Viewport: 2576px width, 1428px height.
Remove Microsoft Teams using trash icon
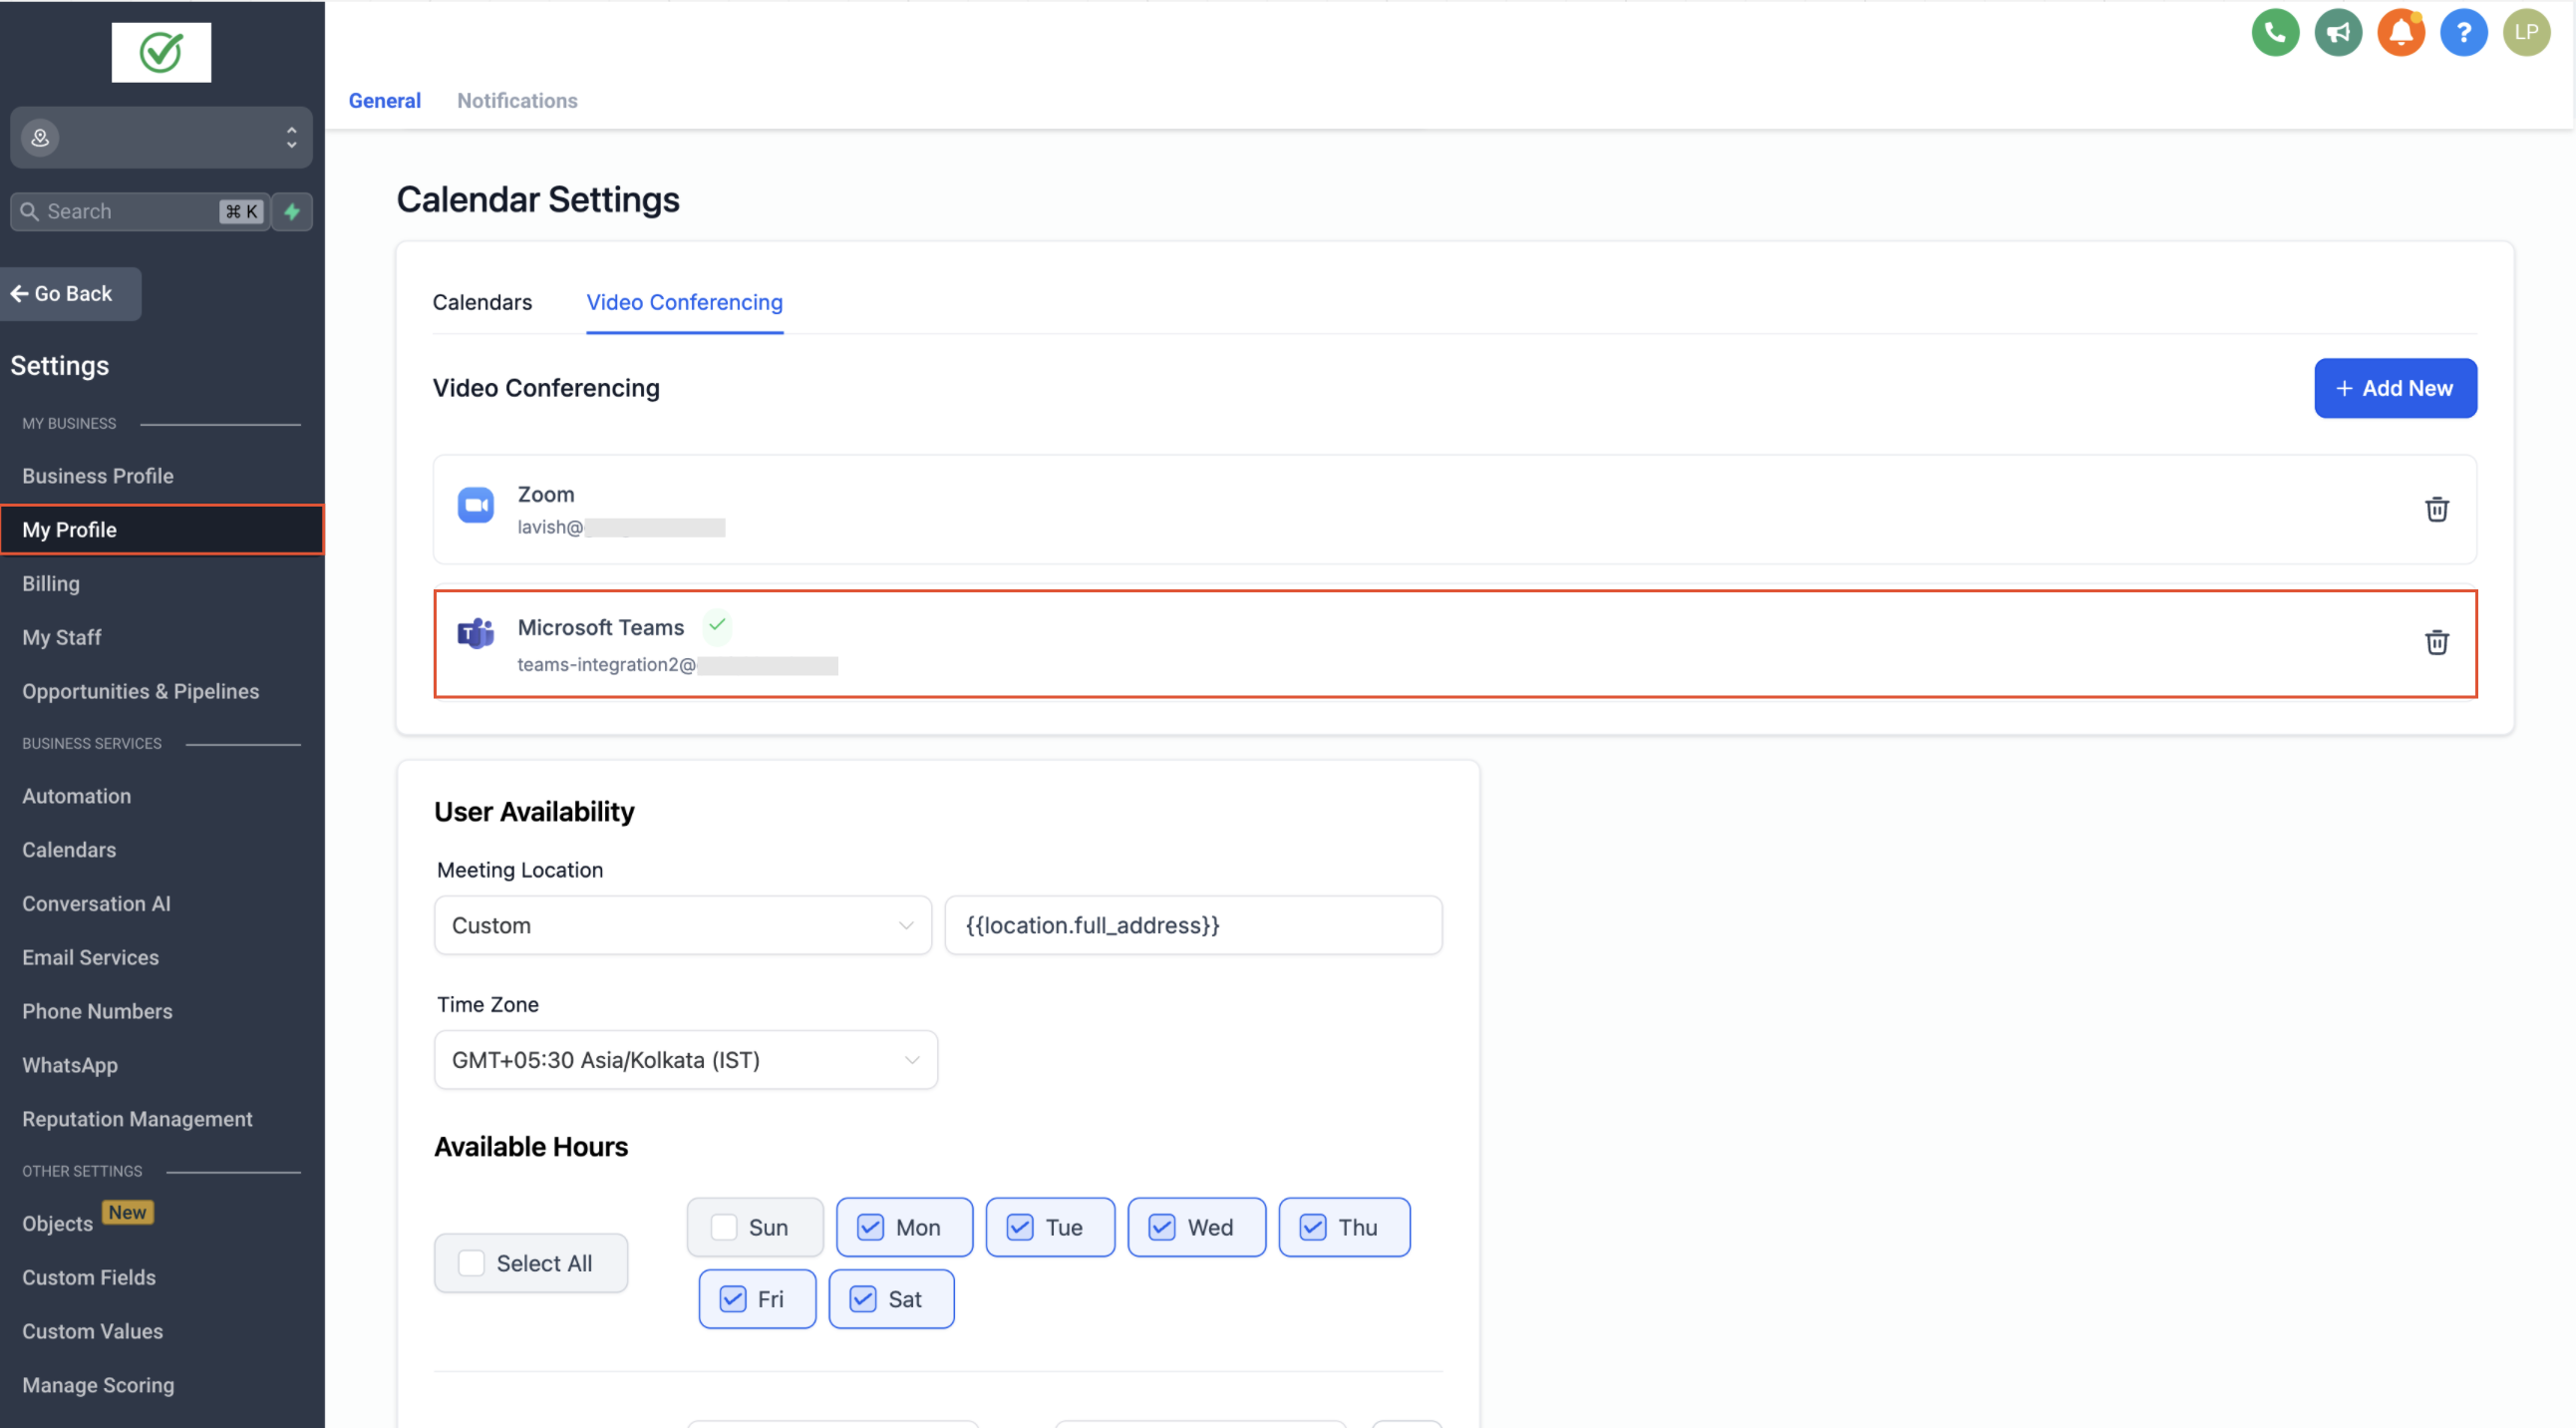click(2436, 642)
